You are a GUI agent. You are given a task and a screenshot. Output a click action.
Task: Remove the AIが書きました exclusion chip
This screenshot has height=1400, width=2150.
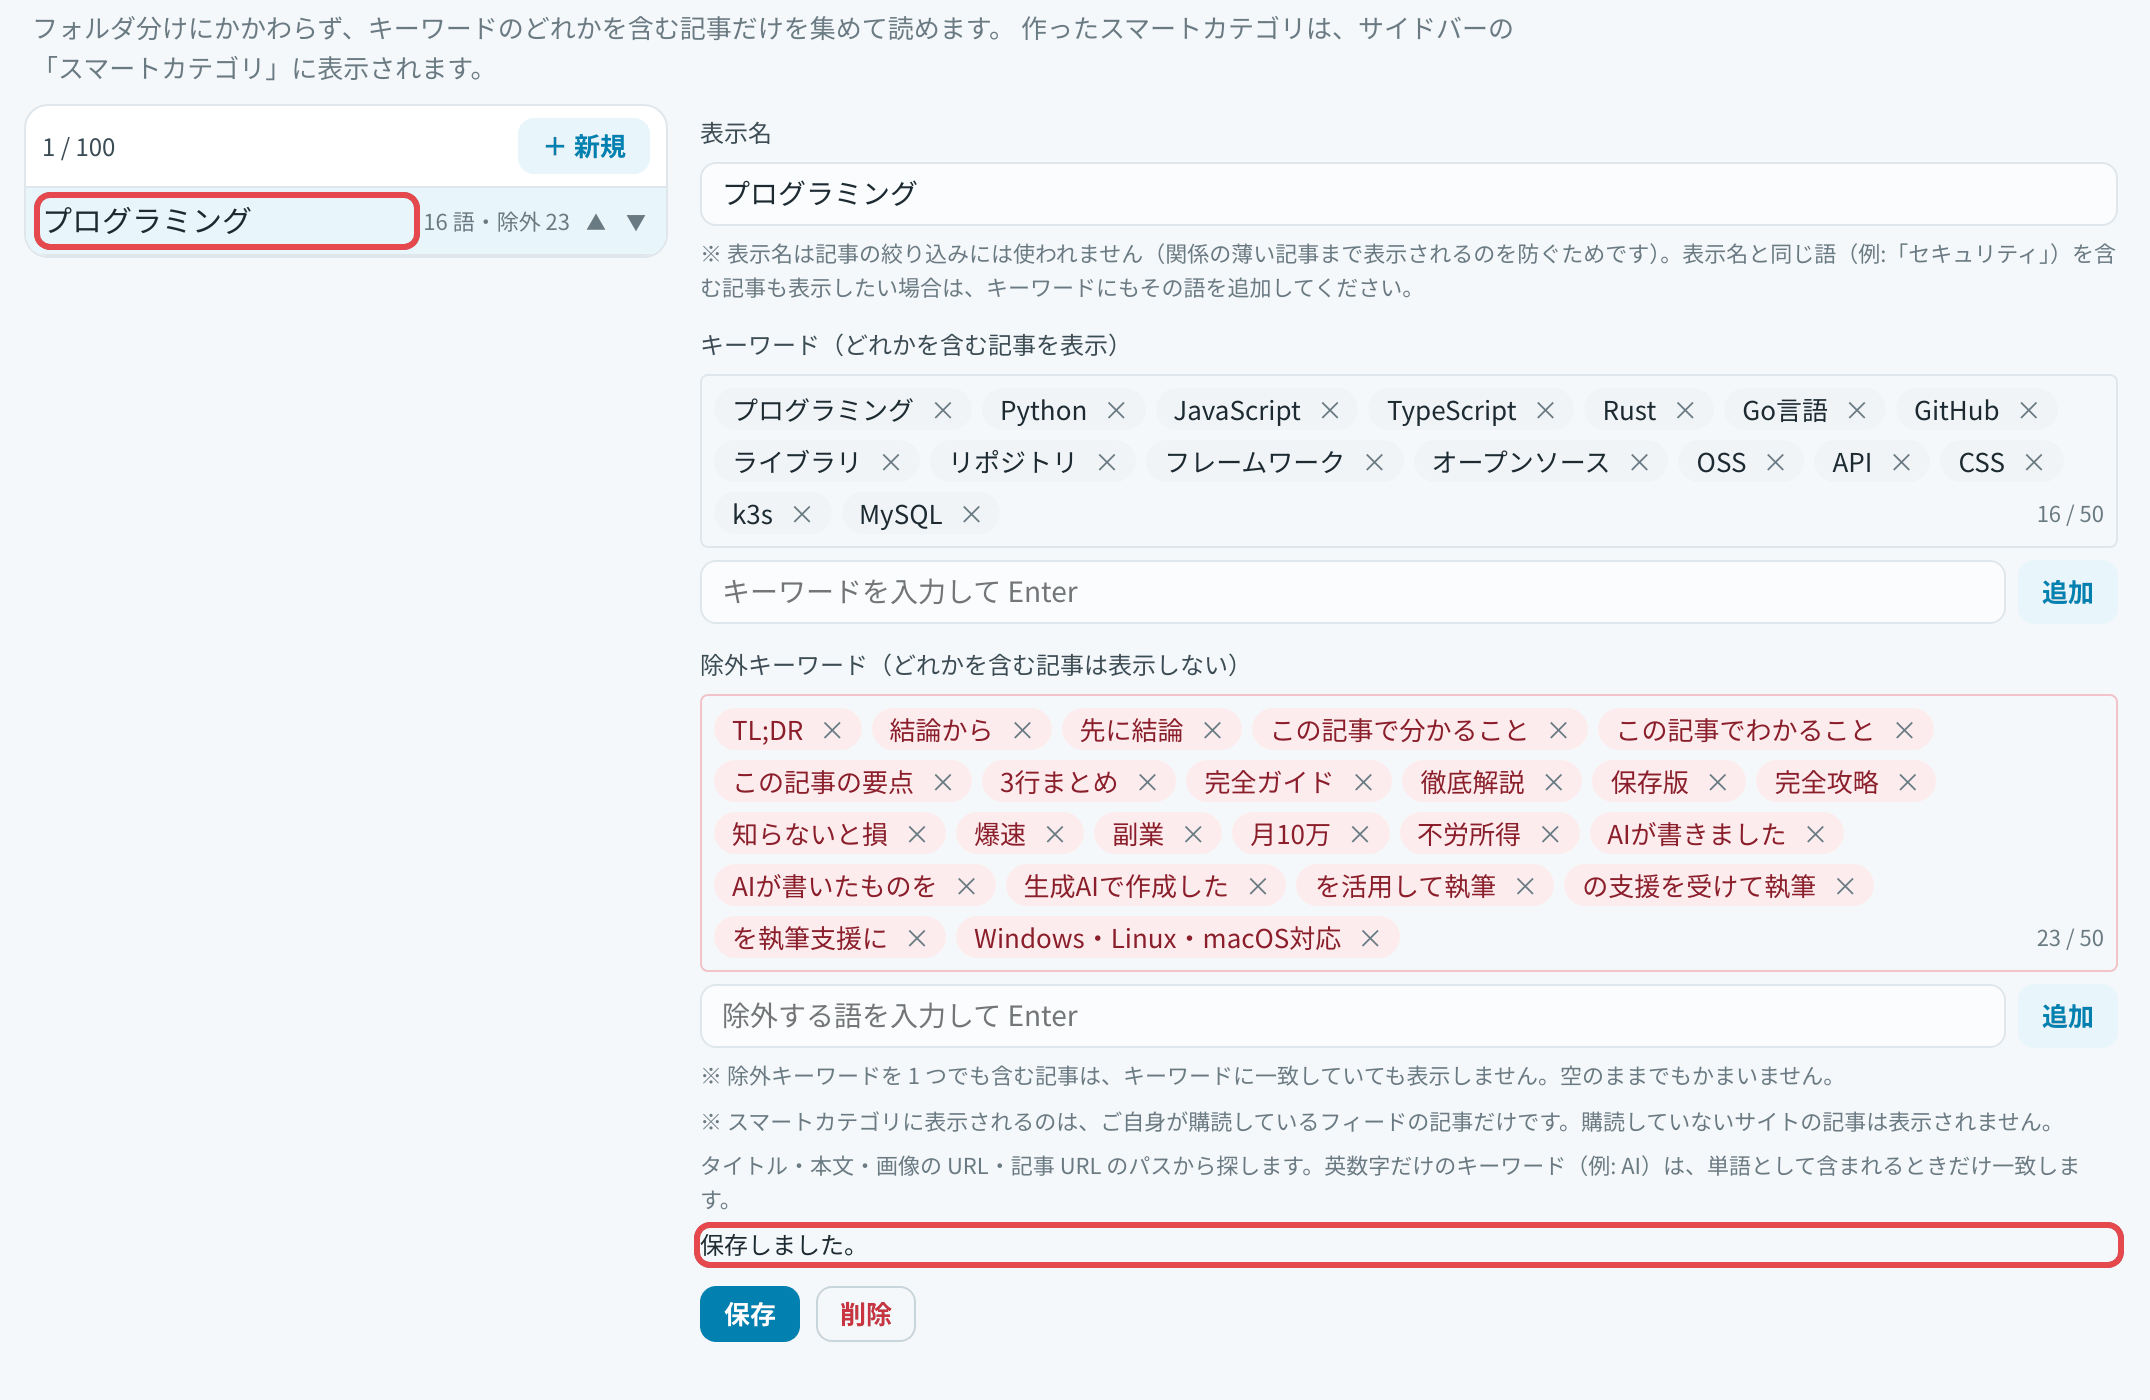tap(1816, 835)
